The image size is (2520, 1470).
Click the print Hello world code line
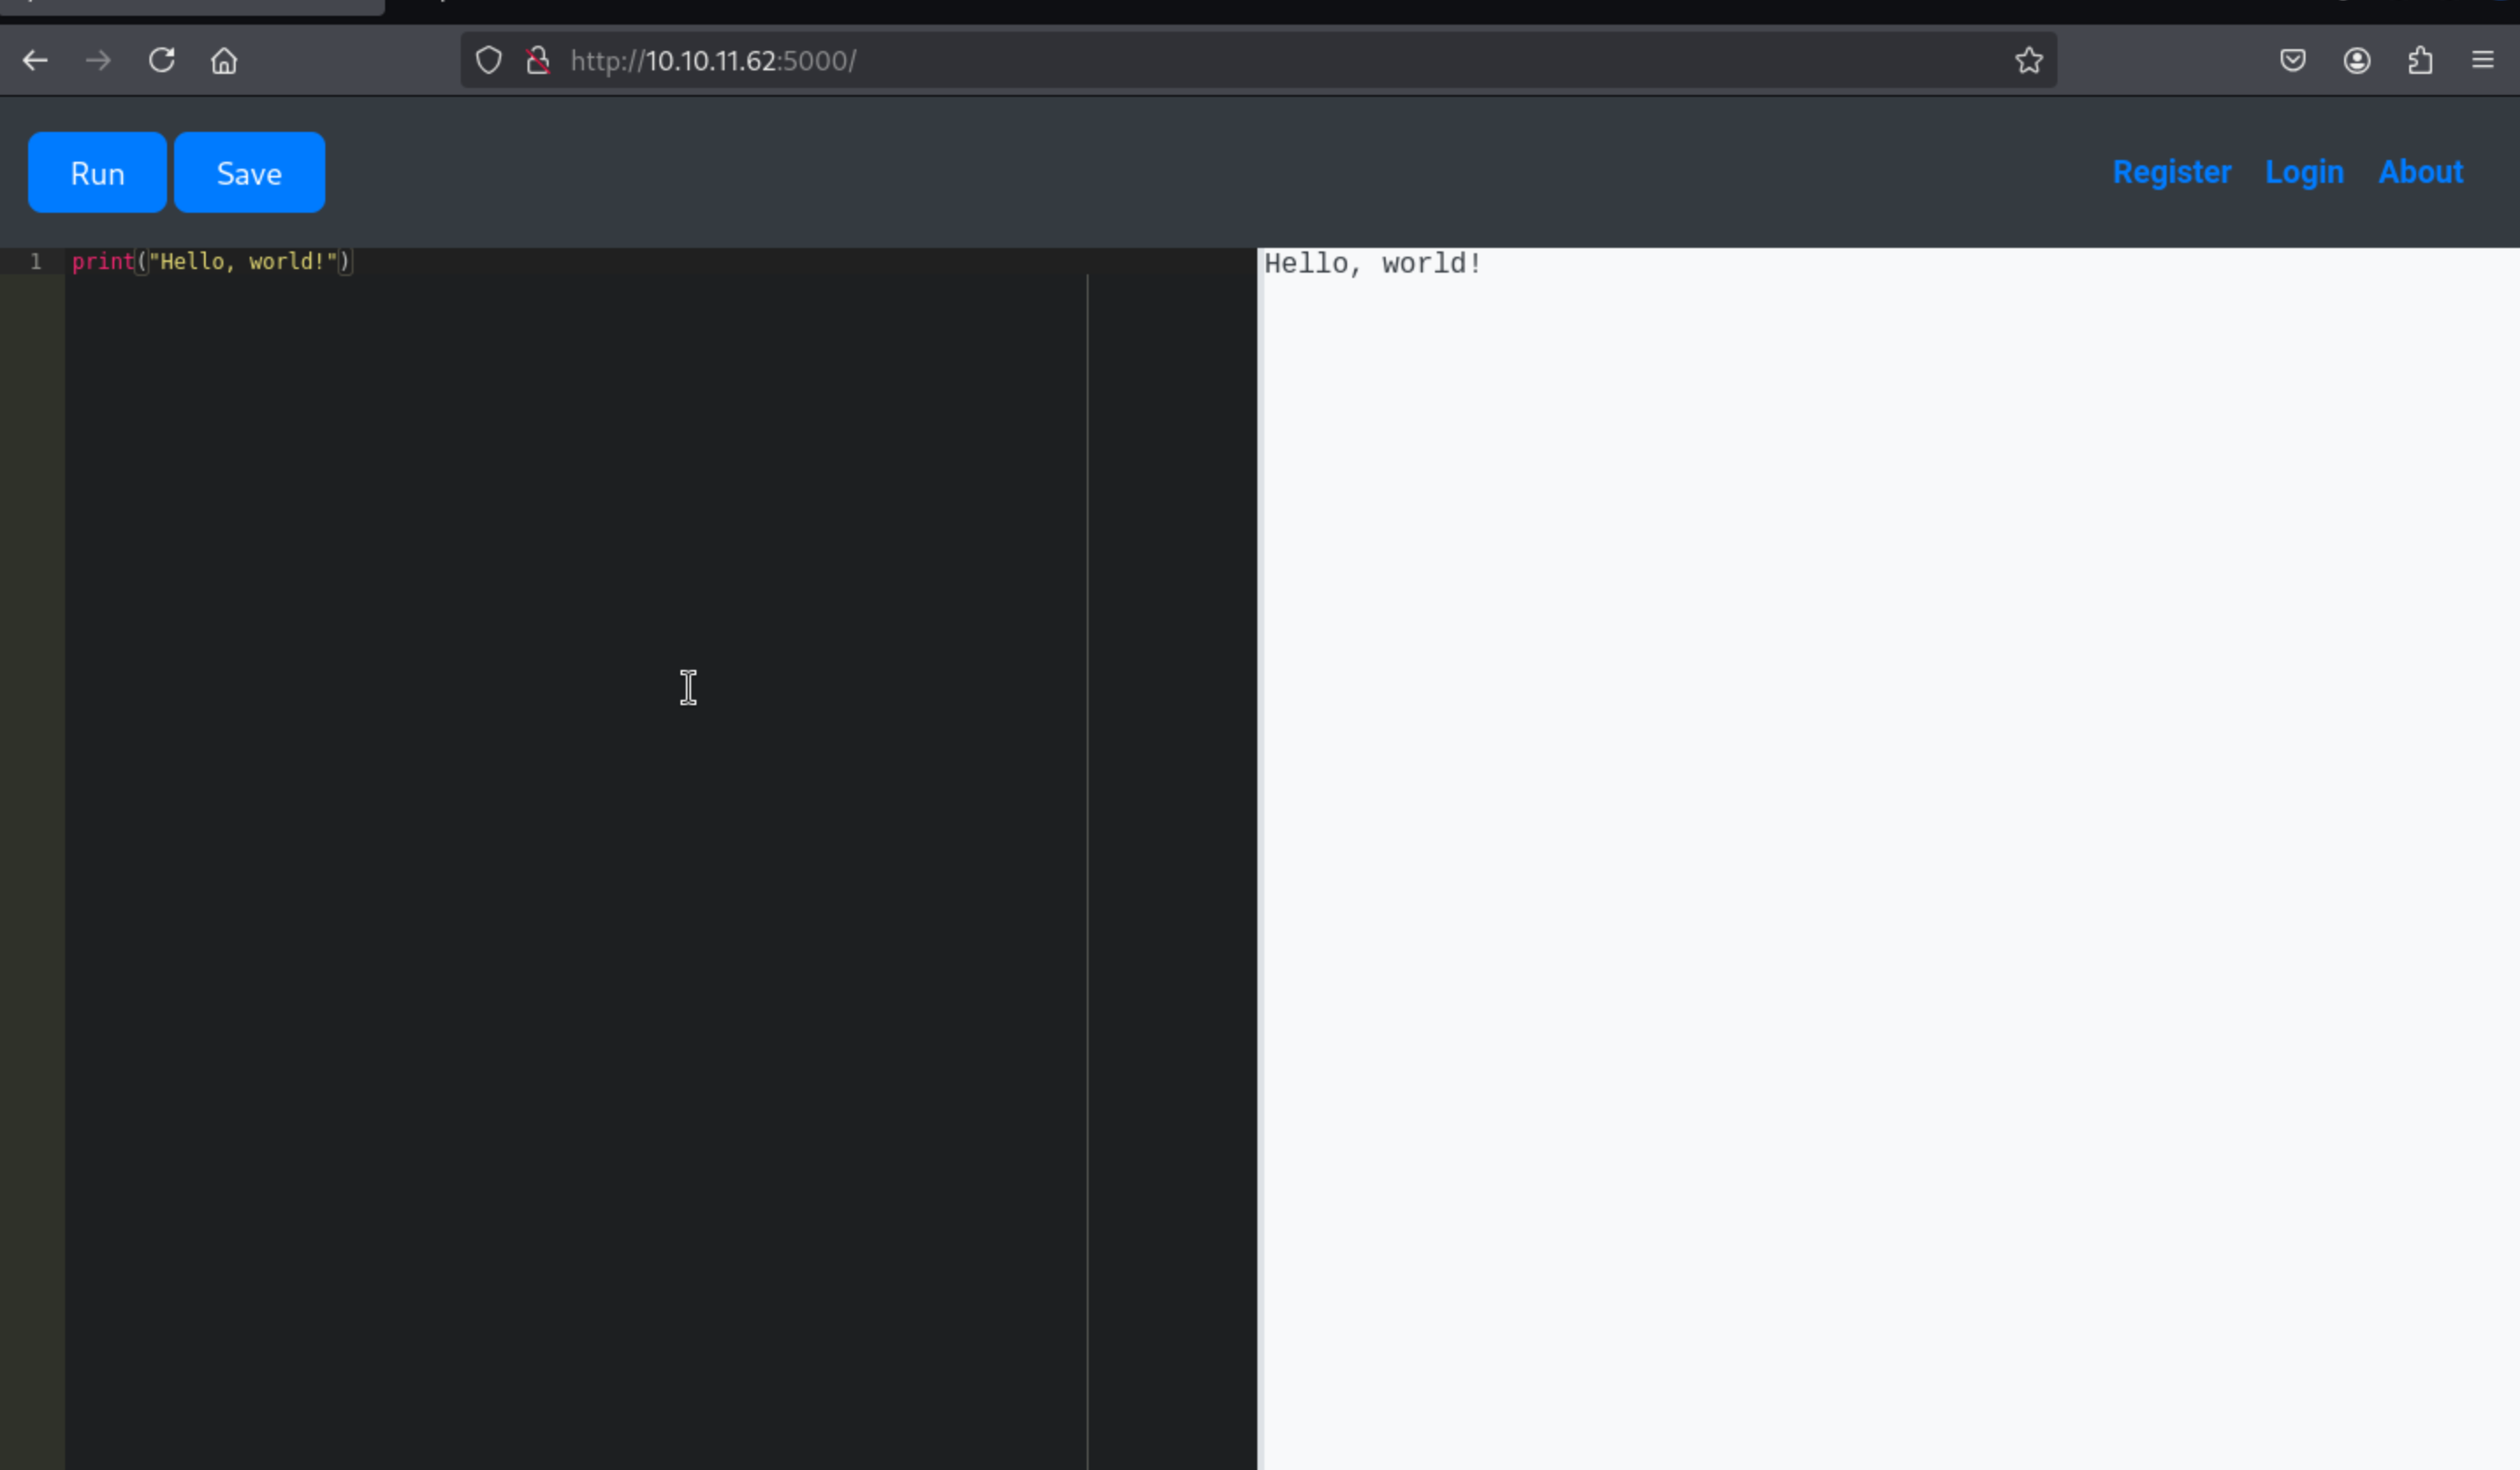212,262
